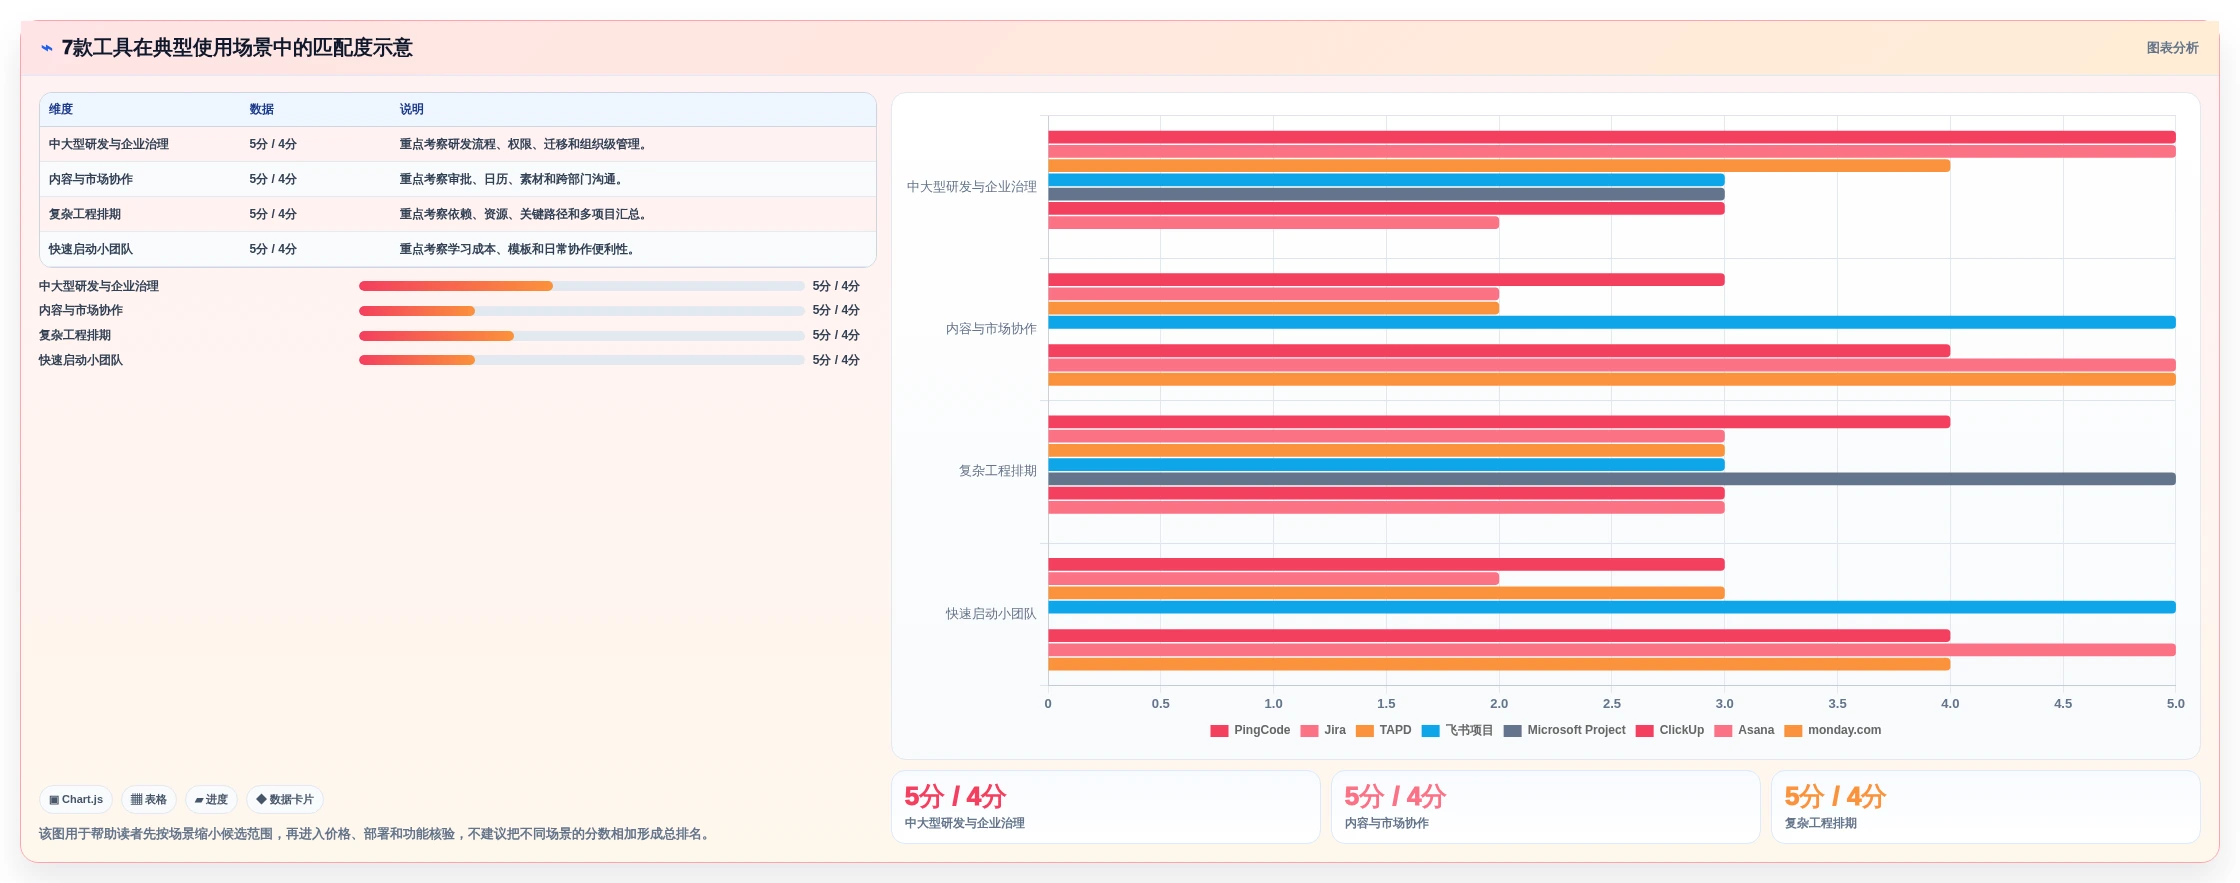Click the 中大型研发与企业治理 chart axis label

[971, 187]
